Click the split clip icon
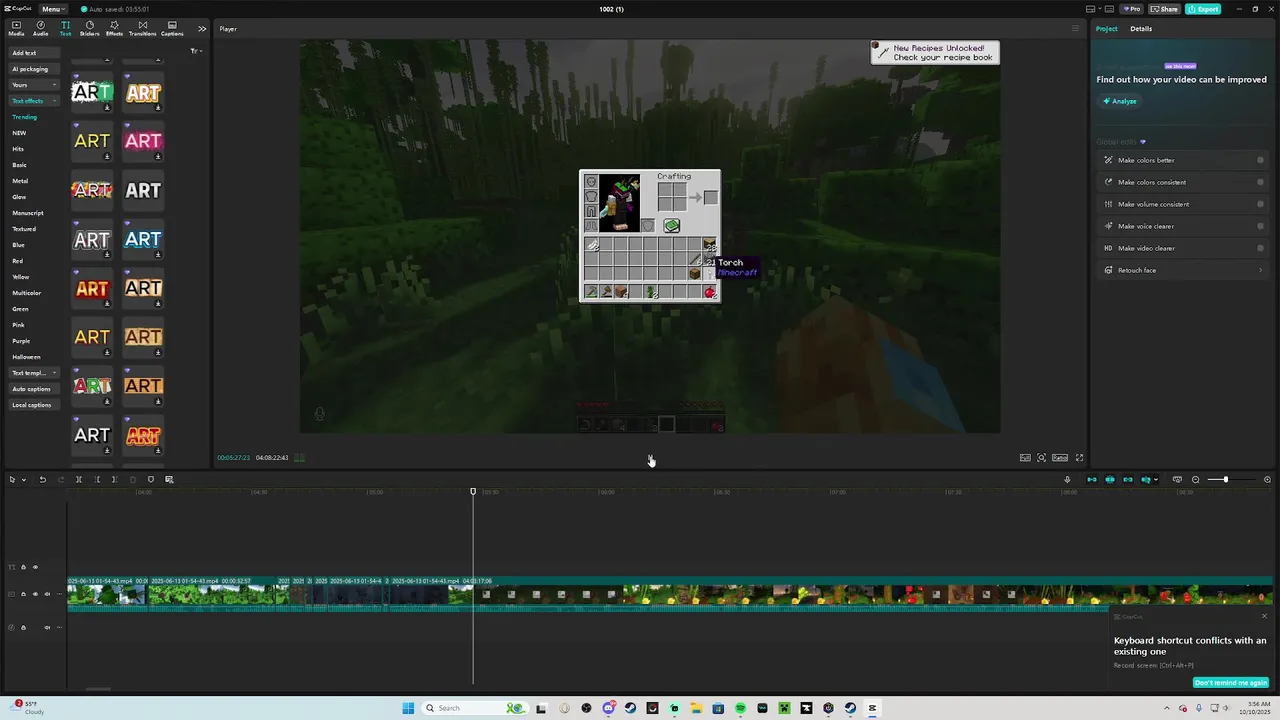This screenshot has height=720, width=1280. click(78, 480)
